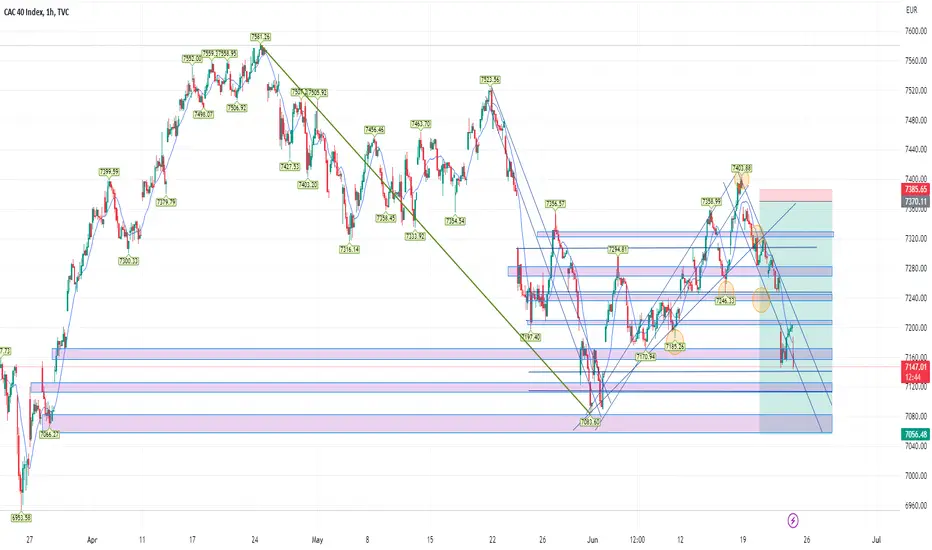The width and height of the screenshot is (932, 550).
Task: Click the 7403.88 pivot high label
Action: click(742, 168)
